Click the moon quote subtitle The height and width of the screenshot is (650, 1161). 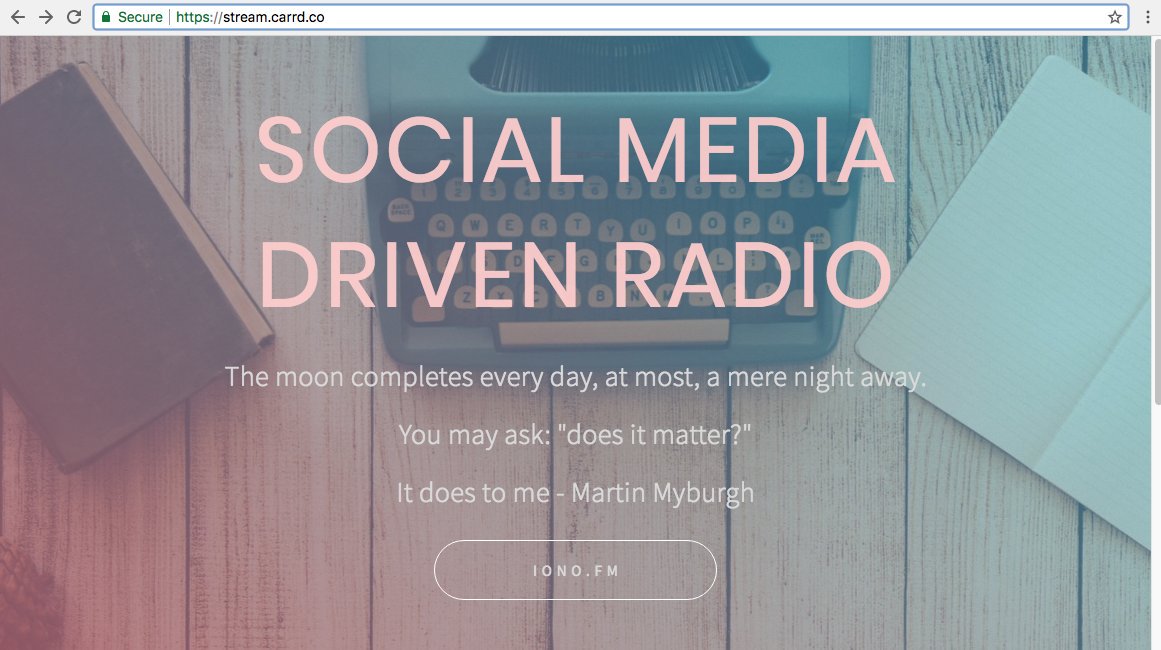[576, 377]
